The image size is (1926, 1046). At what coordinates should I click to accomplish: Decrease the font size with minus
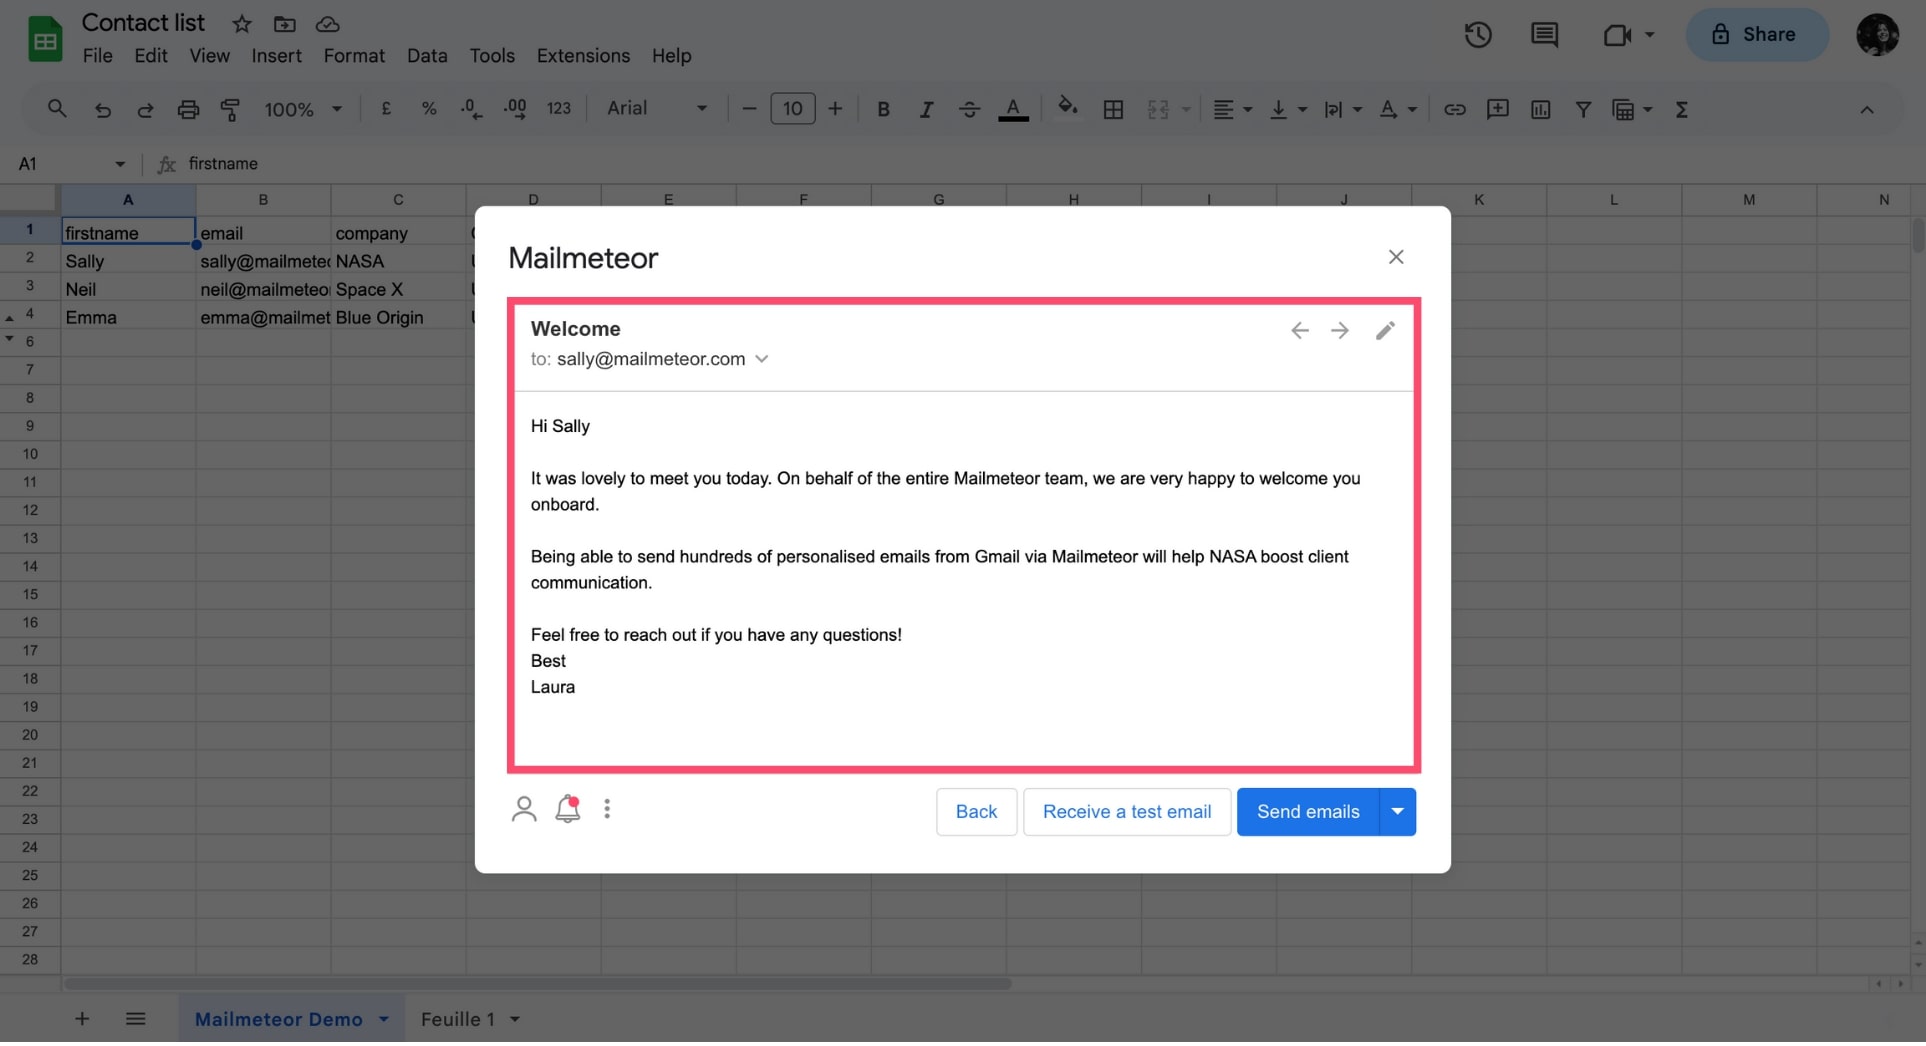coord(749,109)
